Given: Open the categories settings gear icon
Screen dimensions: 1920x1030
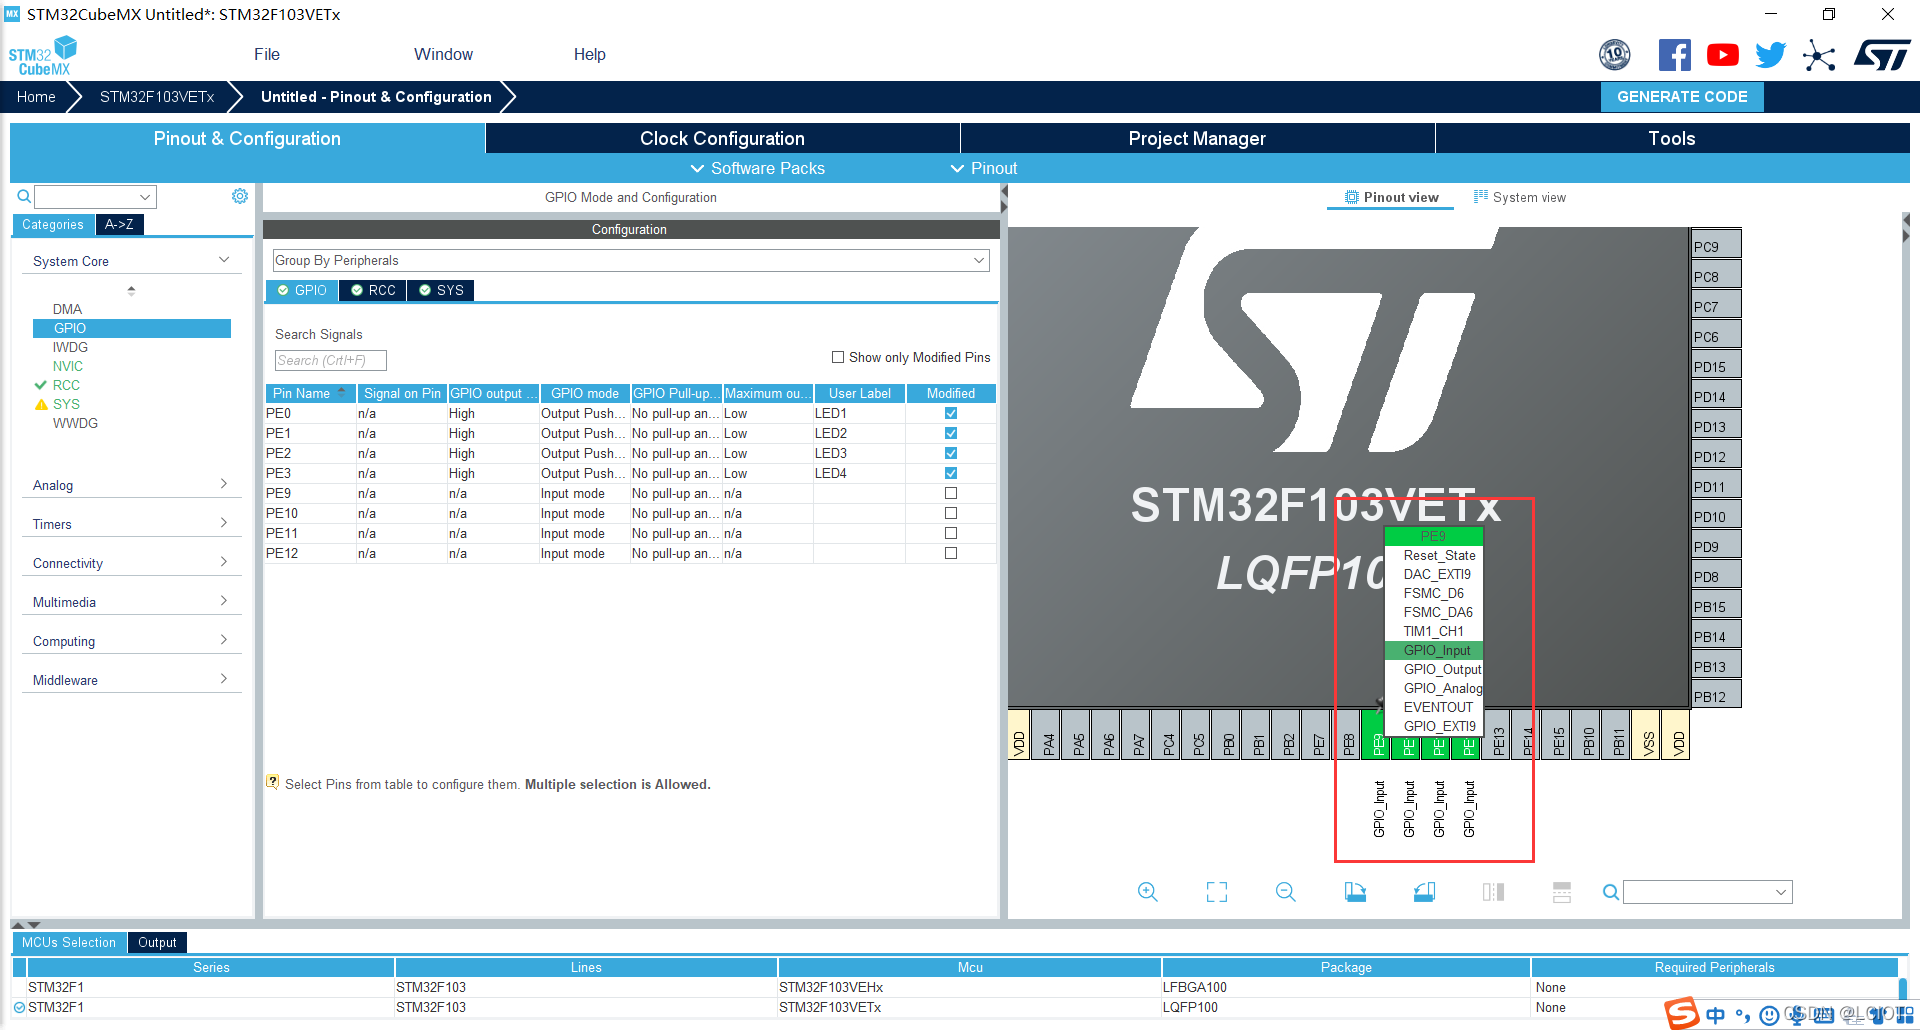Looking at the screenshot, I should [240, 196].
